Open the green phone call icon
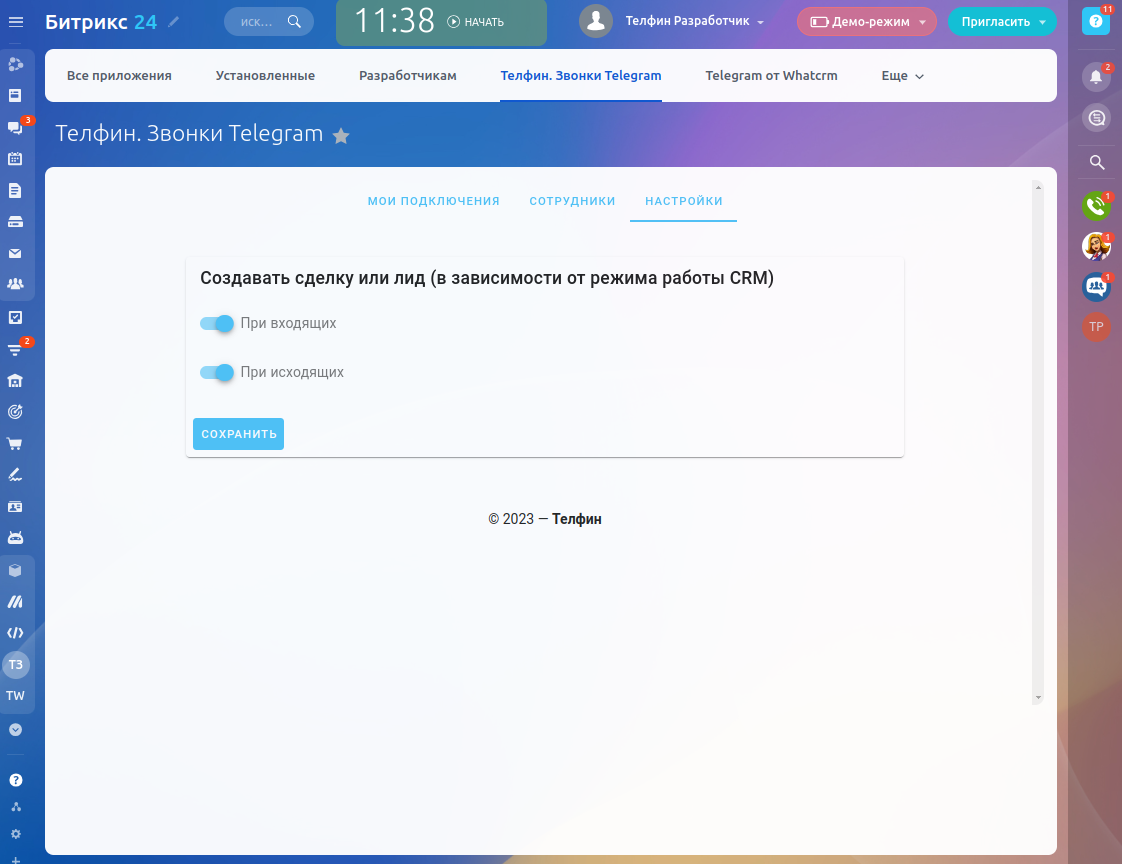The height and width of the screenshot is (864, 1122). (x=1096, y=206)
